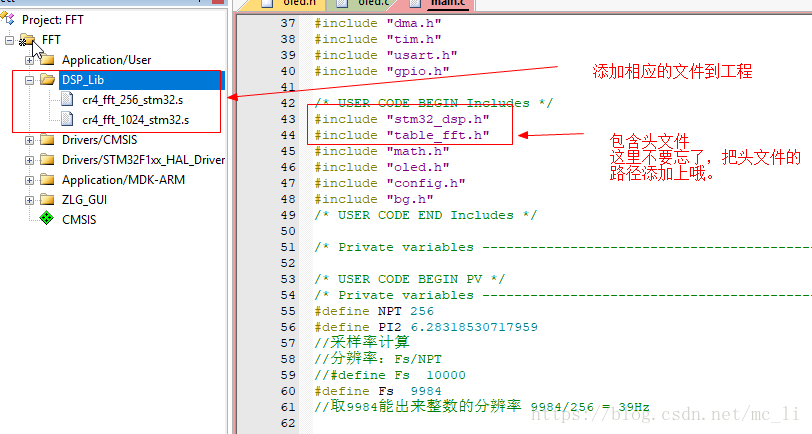Viewport: 812px width, 434px height.
Task: Place cursor on #include "table_fft.h" line
Action: 402,135
